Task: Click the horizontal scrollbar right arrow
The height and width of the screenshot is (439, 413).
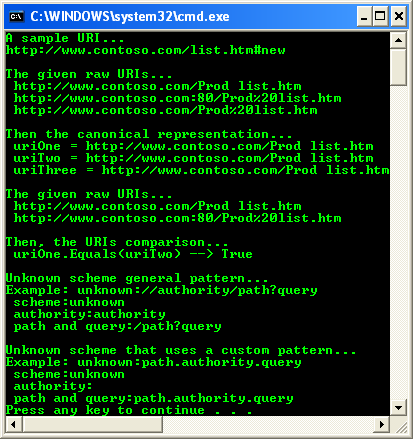Action: 382,424
